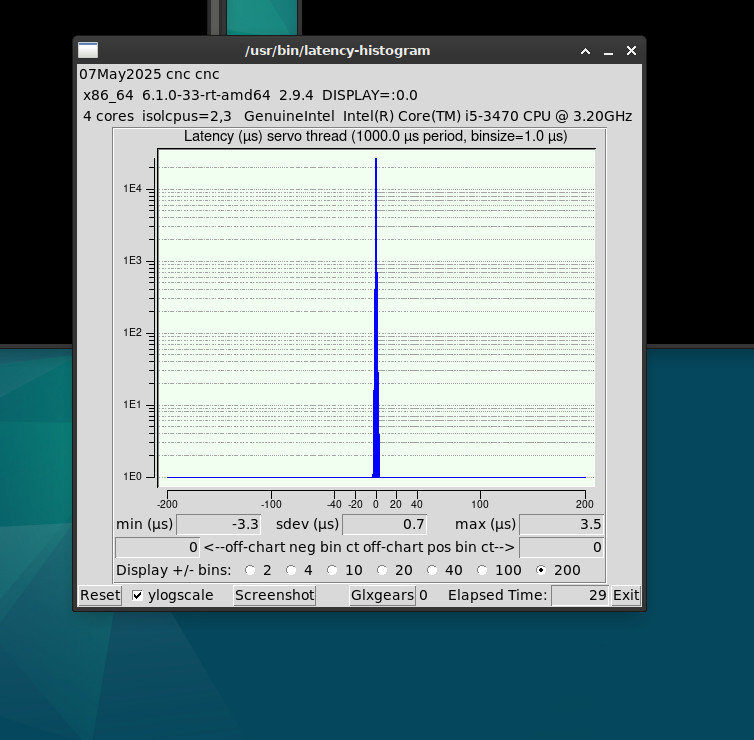Select 100 bins display radio button

click(482, 570)
